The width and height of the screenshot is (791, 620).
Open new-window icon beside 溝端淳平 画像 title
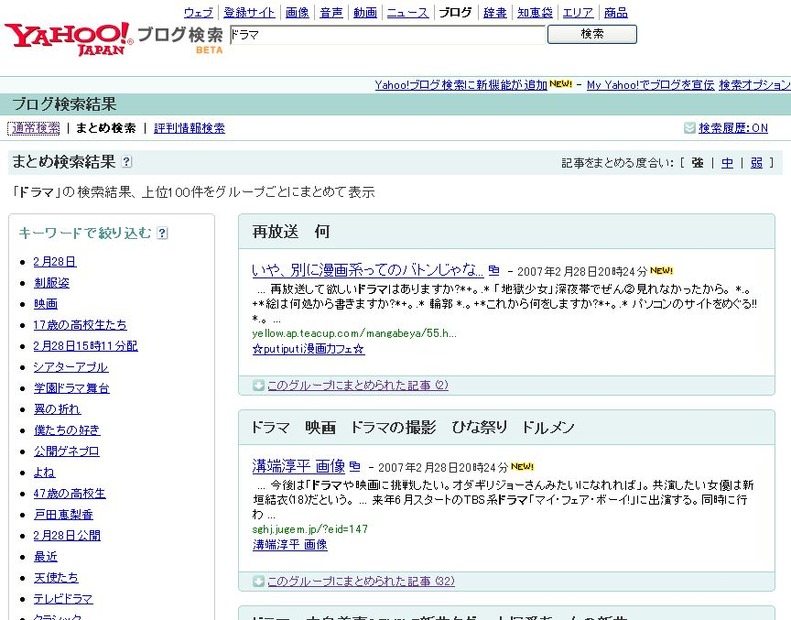[x=355, y=467]
